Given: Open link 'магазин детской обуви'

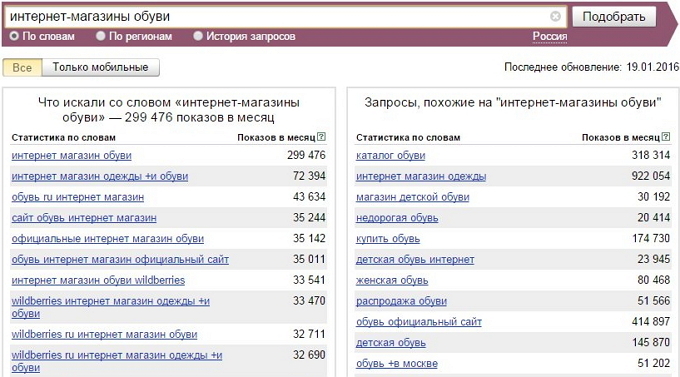Looking at the screenshot, I should click(x=412, y=197).
